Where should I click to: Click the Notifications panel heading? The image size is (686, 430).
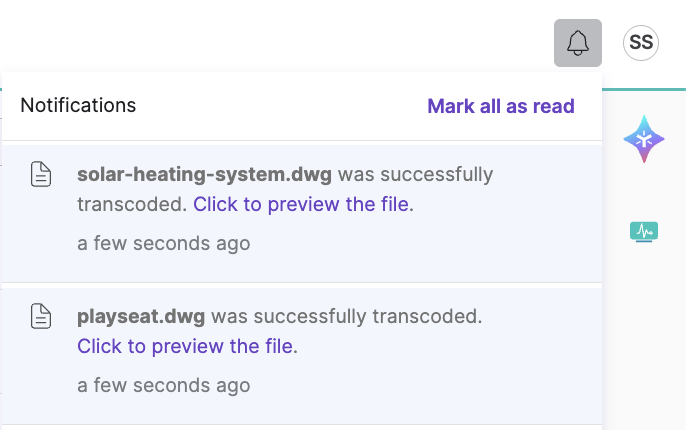coord(78,105)
